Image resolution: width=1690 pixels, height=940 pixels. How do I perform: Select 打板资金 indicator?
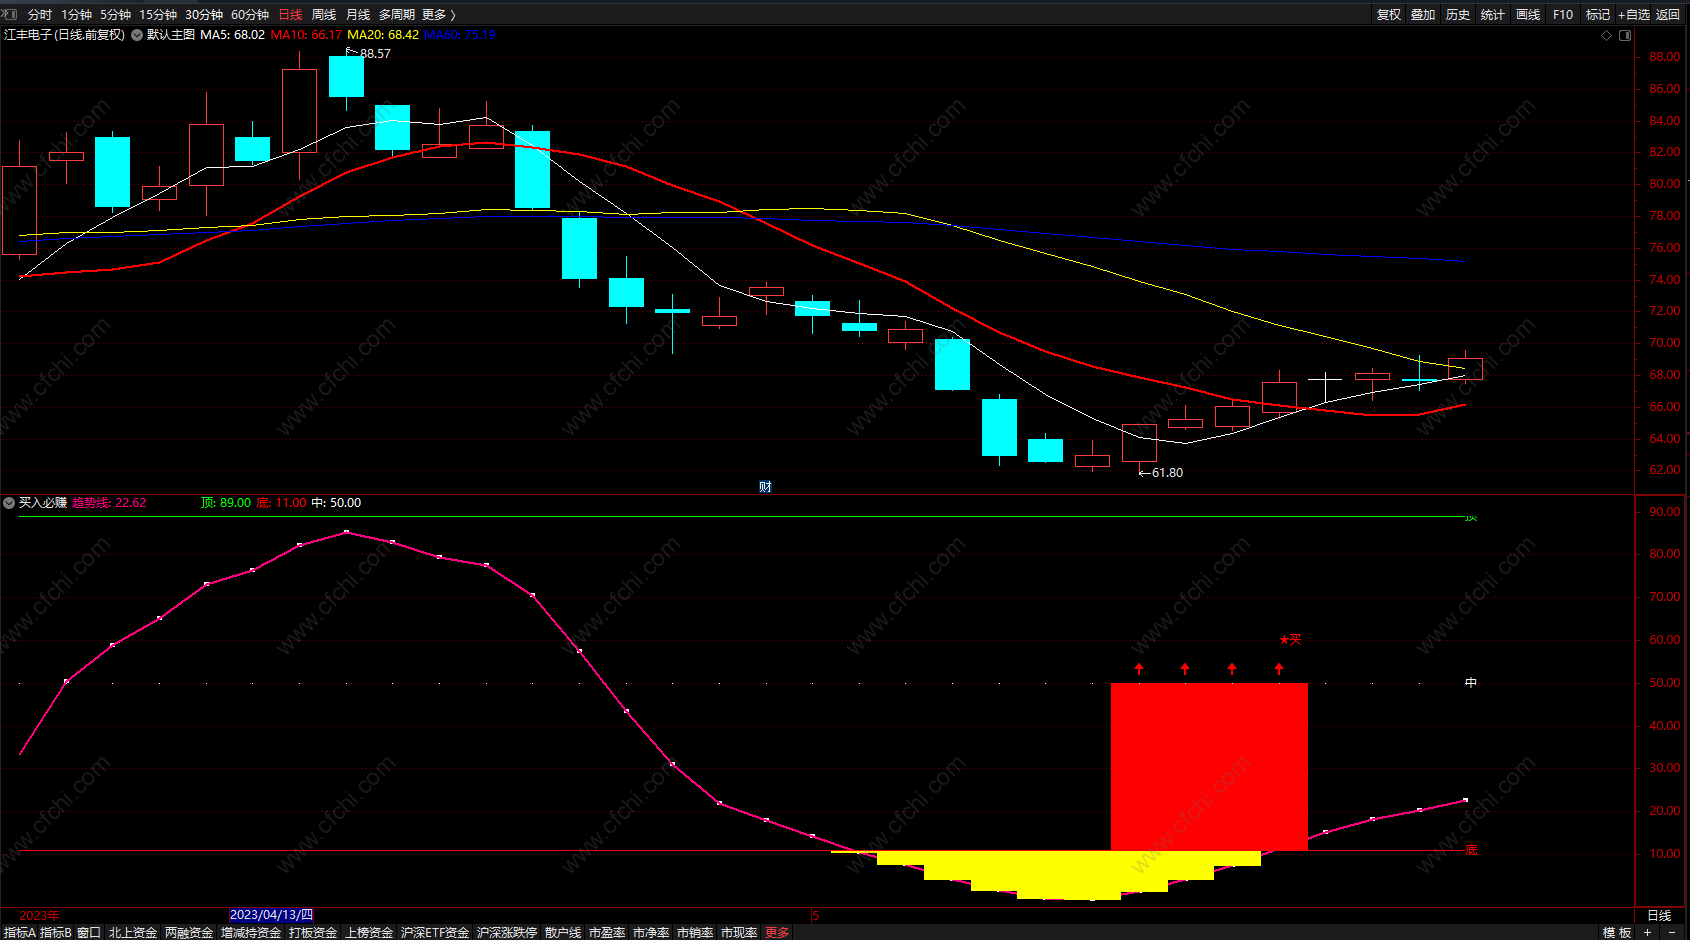click(313, 932)
